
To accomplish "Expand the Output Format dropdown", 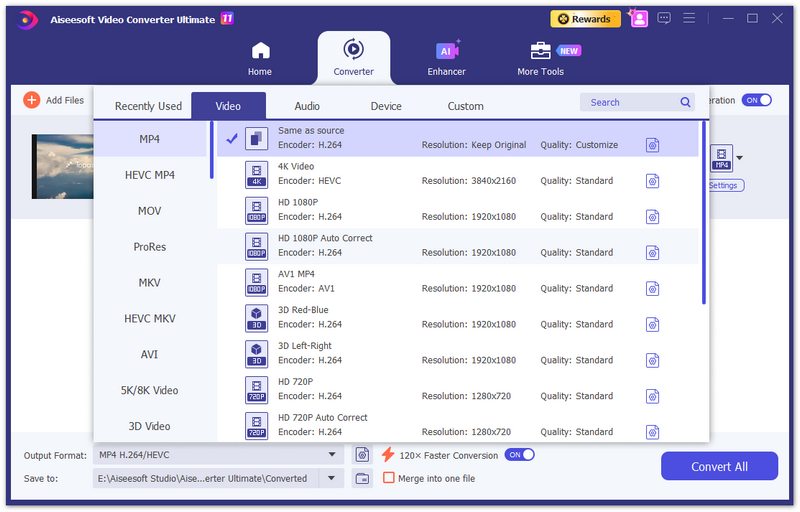I will [x=332, y=455].
